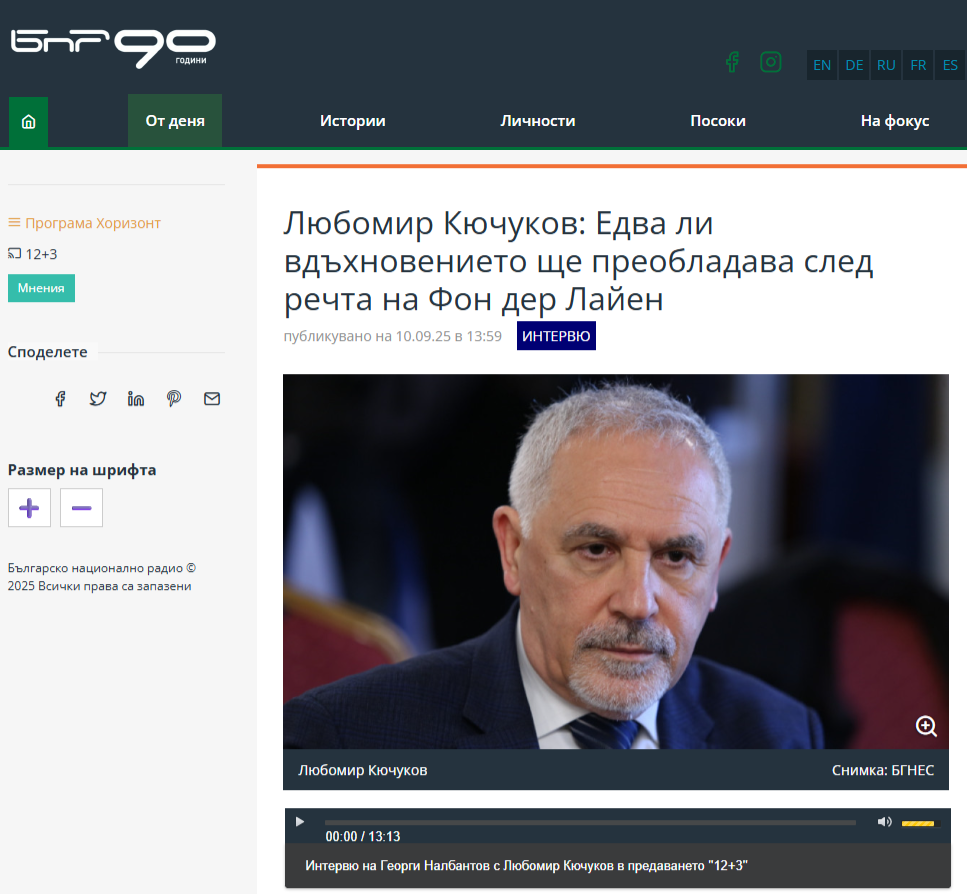Switch language to EN
The width and height of the screenshot is (967, 894).
tap(821, 65)
